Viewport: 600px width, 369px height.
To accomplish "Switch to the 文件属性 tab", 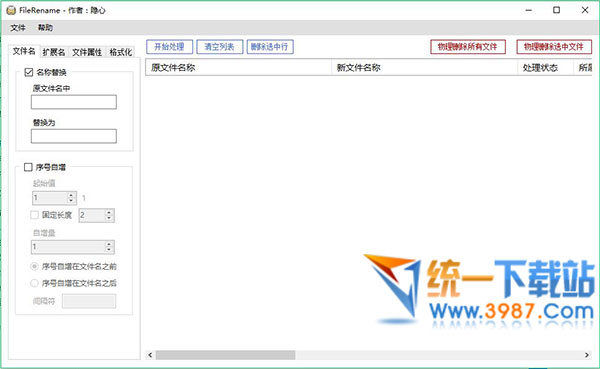I will tap(87, 52).
